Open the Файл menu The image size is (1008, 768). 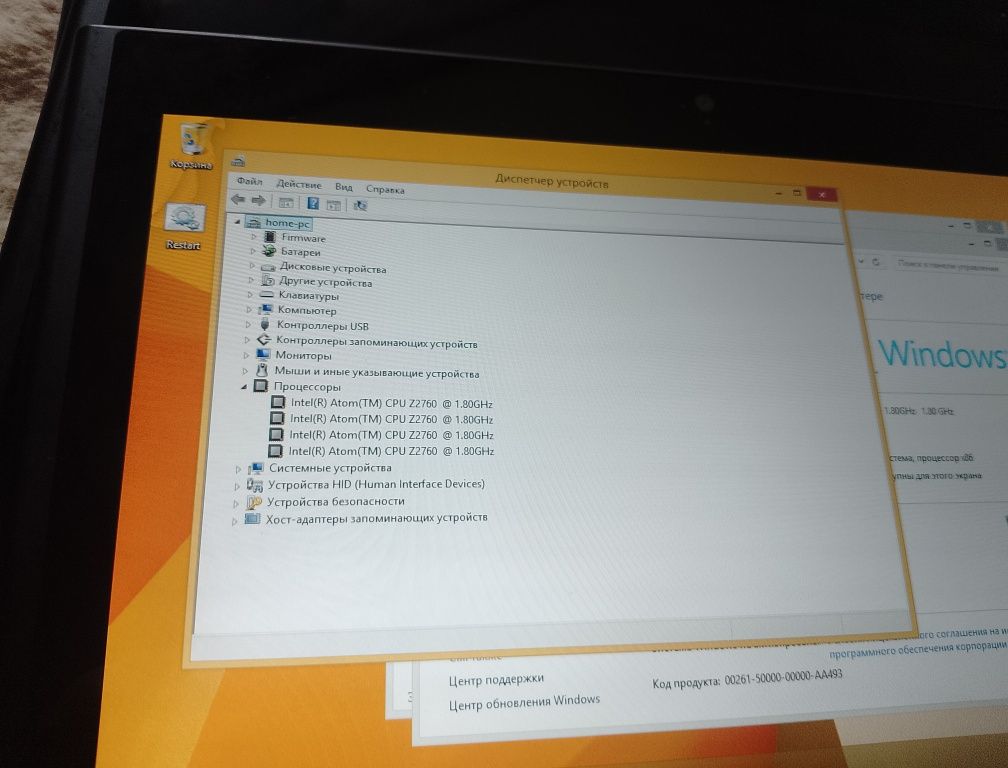coord(249,181)
